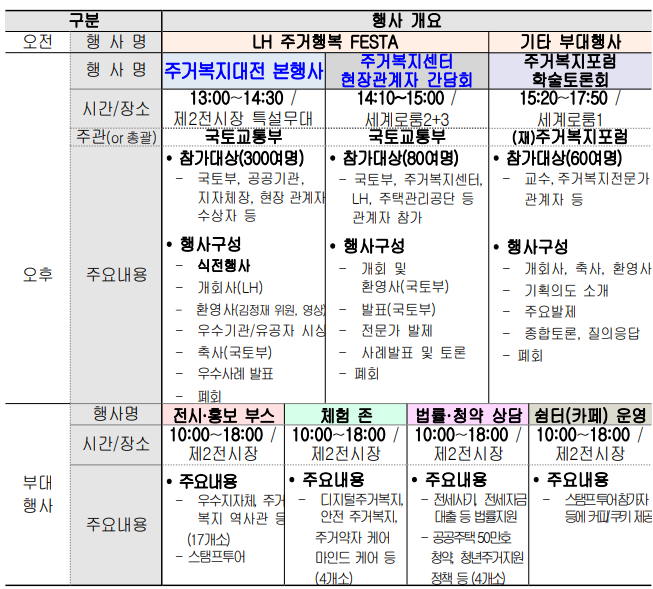The width and height of the screenshot is (653, 589).
Task: Click '기획의도 소개' item
Action: [566, 290]
